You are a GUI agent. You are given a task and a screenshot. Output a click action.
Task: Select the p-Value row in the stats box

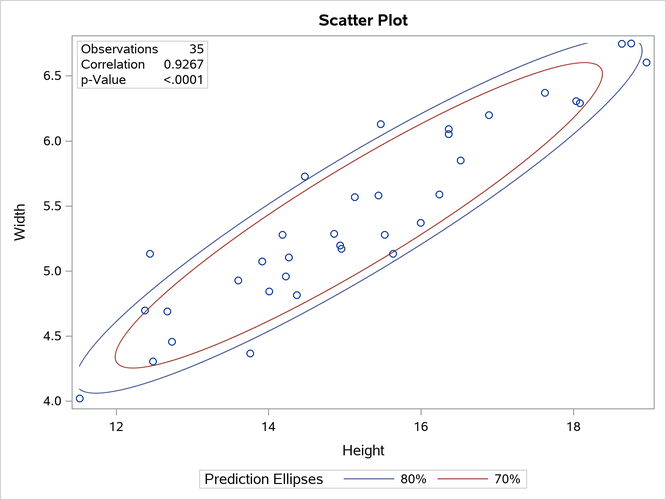(141, 80)
